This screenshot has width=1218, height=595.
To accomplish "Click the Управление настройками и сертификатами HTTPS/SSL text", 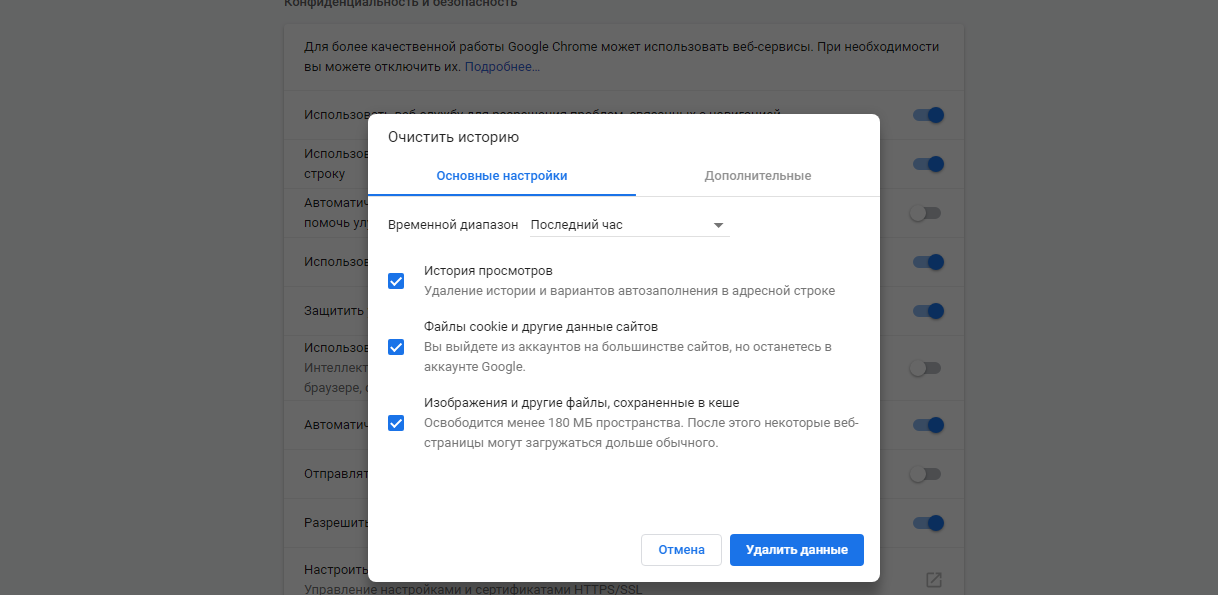I will pyautogui.click(x=472, y=588).
